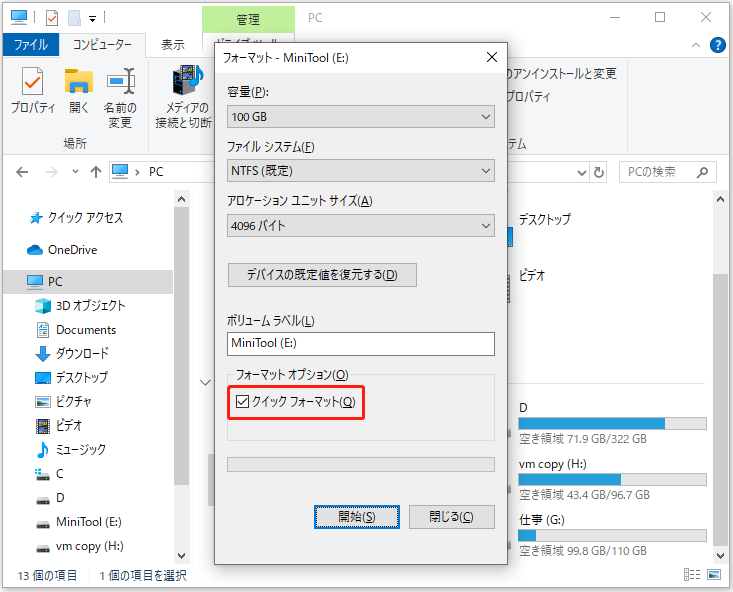Click the 閉じる(C) close button
This screenshot has width=733, height=592.
(452, 517)
